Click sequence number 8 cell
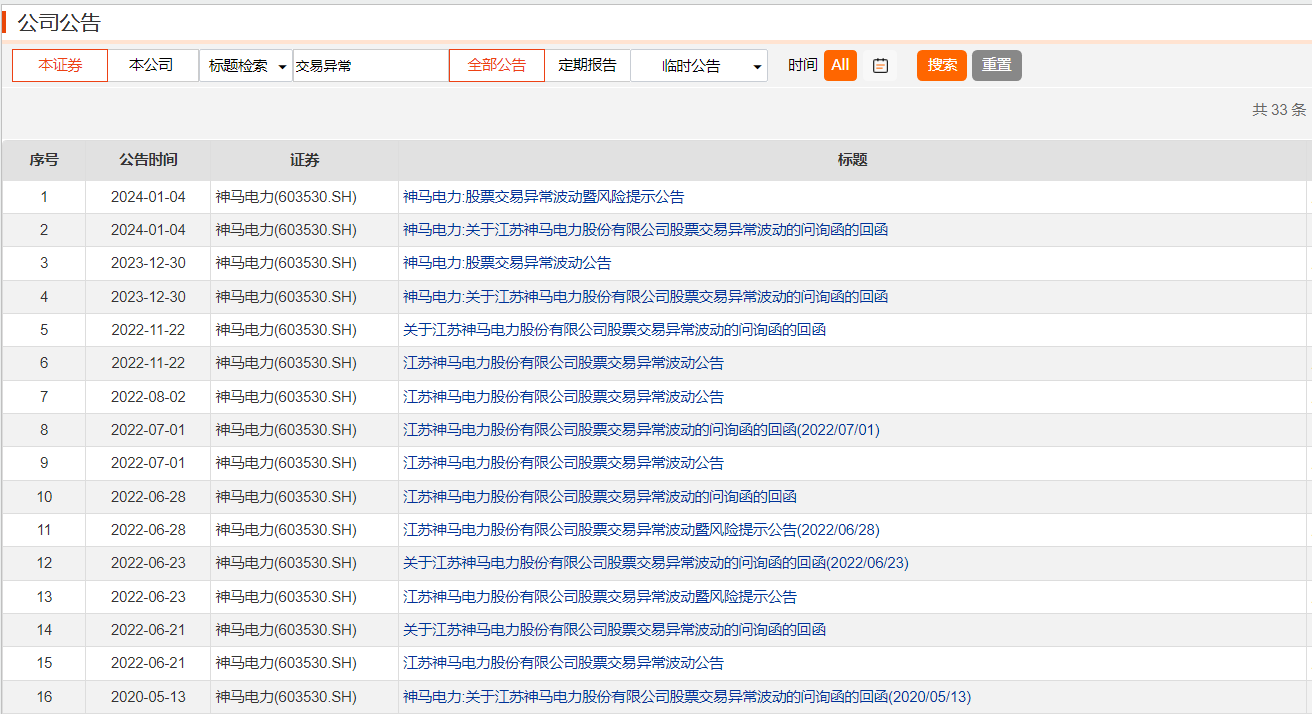This screenshot has height=714, width=1312. pos(44,430)
